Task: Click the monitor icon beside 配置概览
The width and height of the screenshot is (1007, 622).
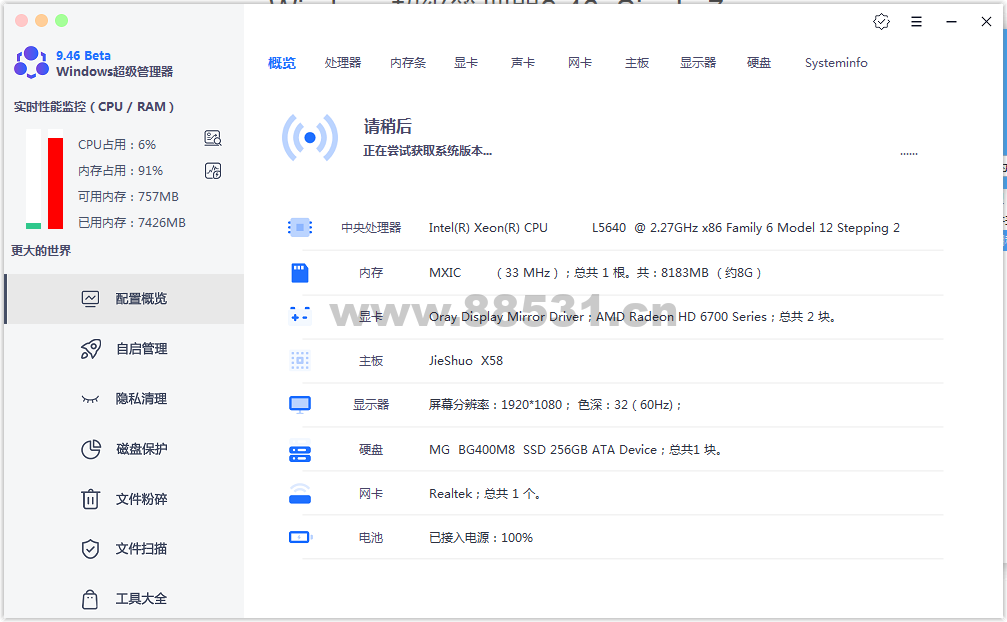Action: (91, 298)
